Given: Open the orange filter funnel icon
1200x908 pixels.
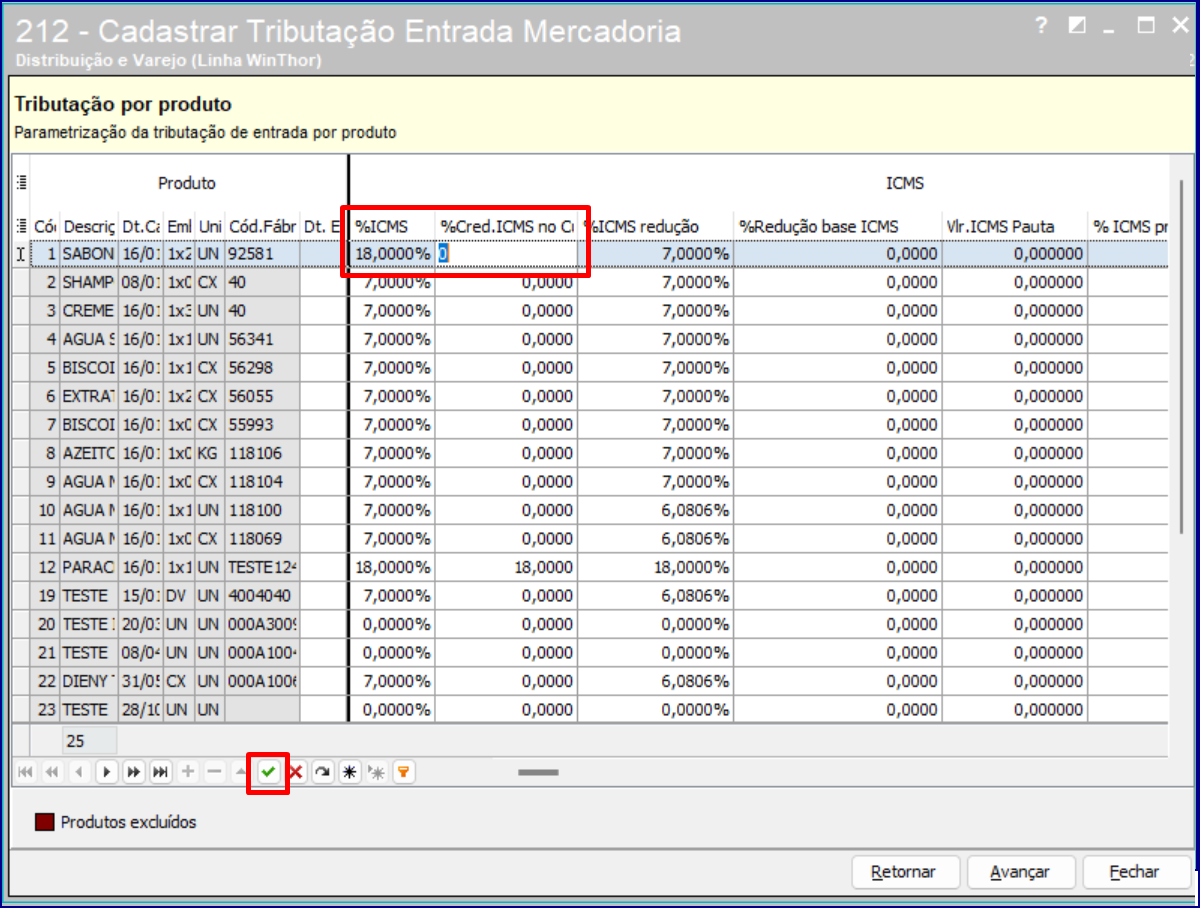Looking at the screenshot, I should [403, 772].
